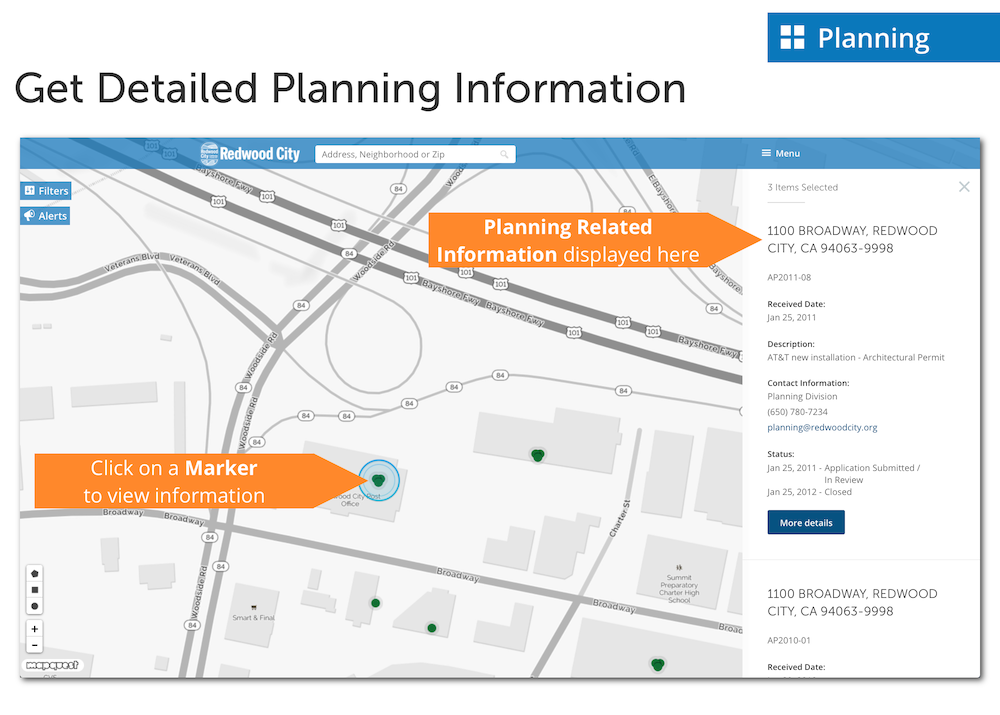Click the highlighted marker at Post Office
This screenshot has height=715, width=1000.
(x=379, y=480)
